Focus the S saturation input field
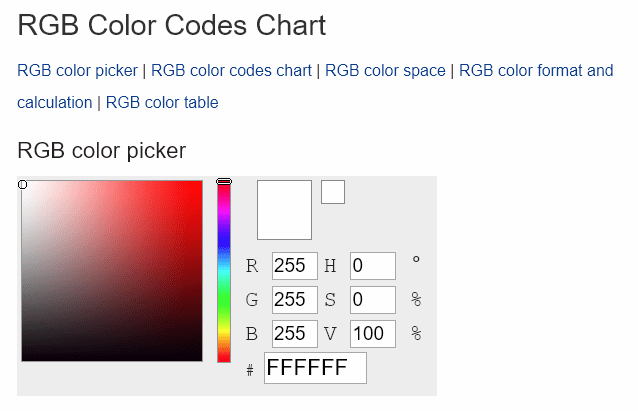Image resolution: width=638 pixels, height=411 pixels. [x=373, y=300]
